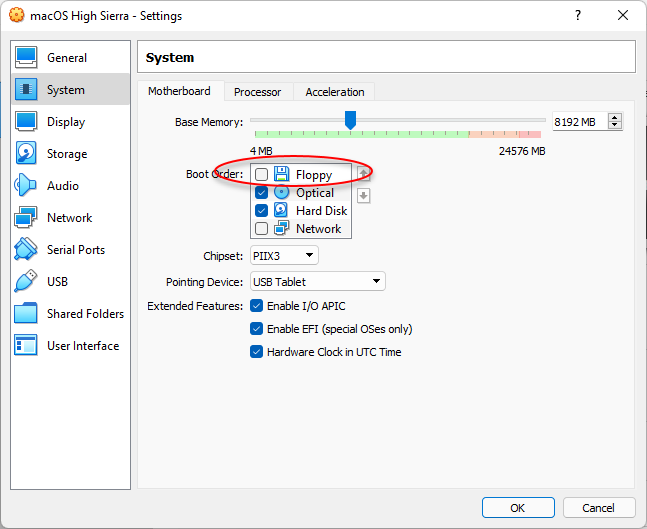The height and width of the screenshot is (529, 647).
Task: Click the 24576 MB maximum memory label
Action: 522,151
